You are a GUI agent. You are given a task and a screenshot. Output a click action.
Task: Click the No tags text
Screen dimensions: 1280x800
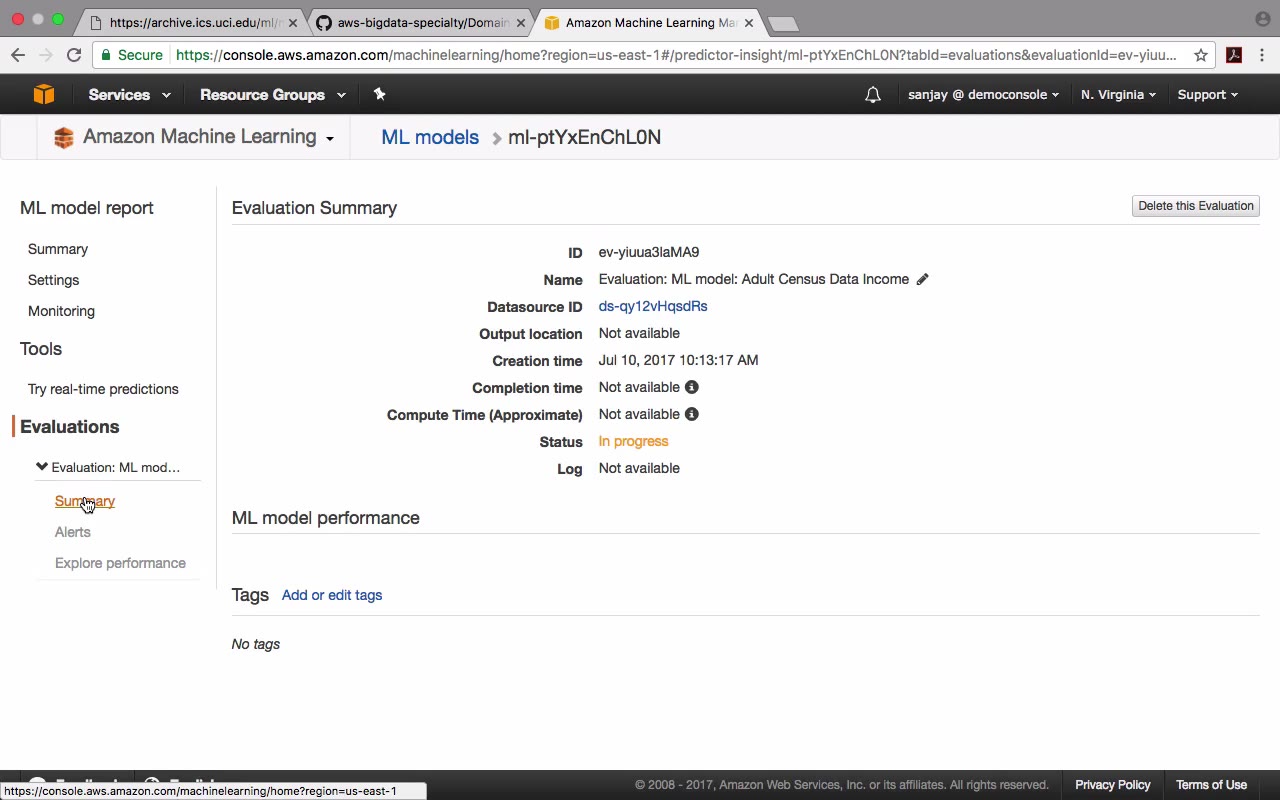pyautogui.click(x=256, y=644)
